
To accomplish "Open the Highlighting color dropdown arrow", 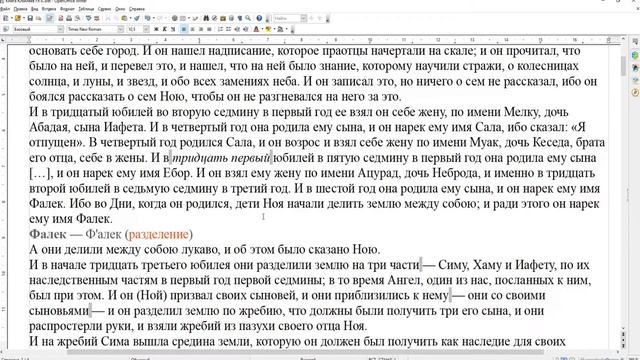I will point(274,29).
